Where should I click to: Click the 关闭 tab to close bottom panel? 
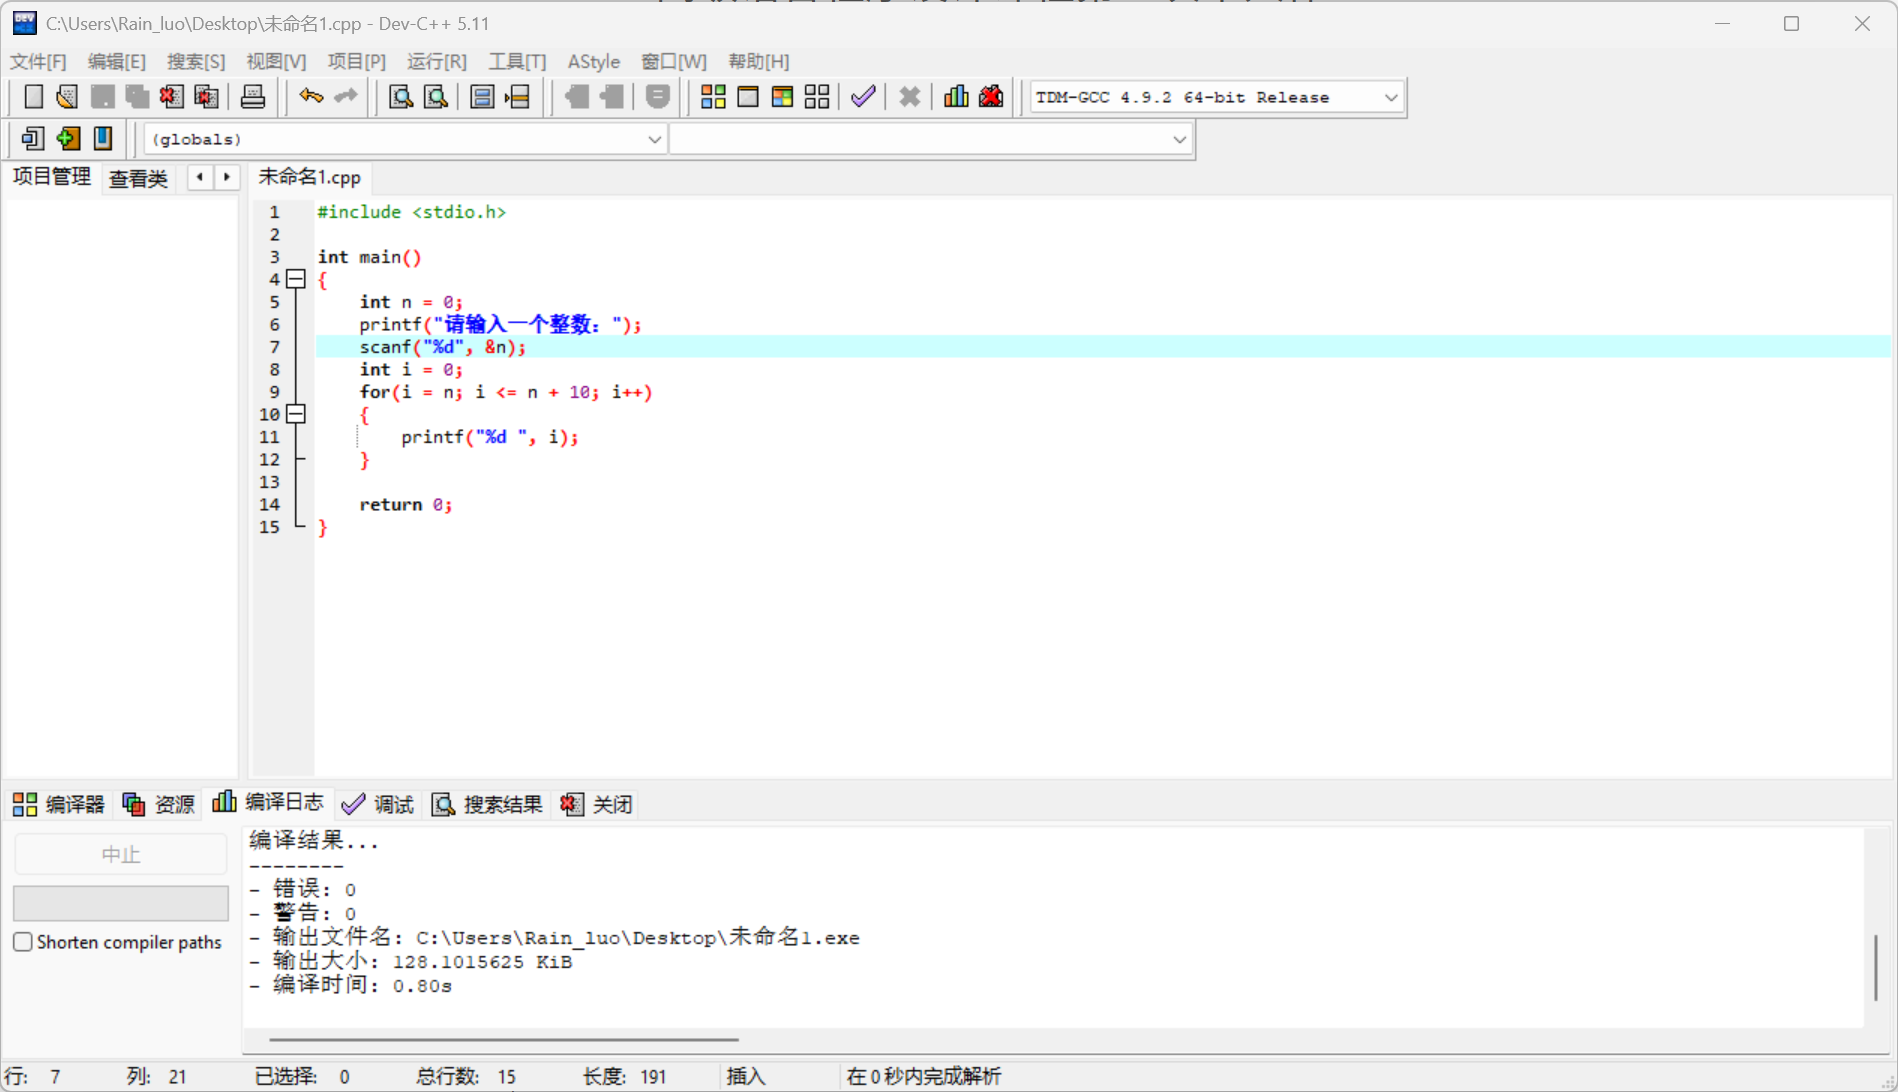[x=597, y=804]
